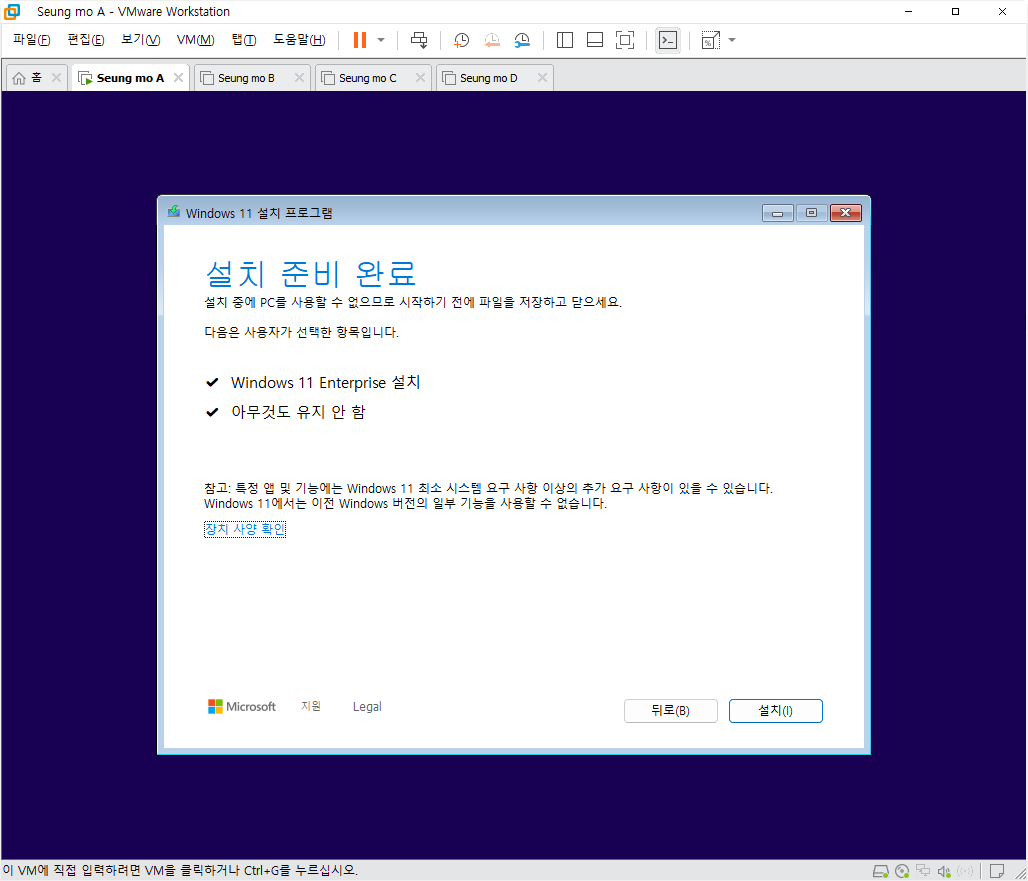Click text '아무것도 유지 안 함'
This screenshot has height=881, width=1028.
coord(298,412)
